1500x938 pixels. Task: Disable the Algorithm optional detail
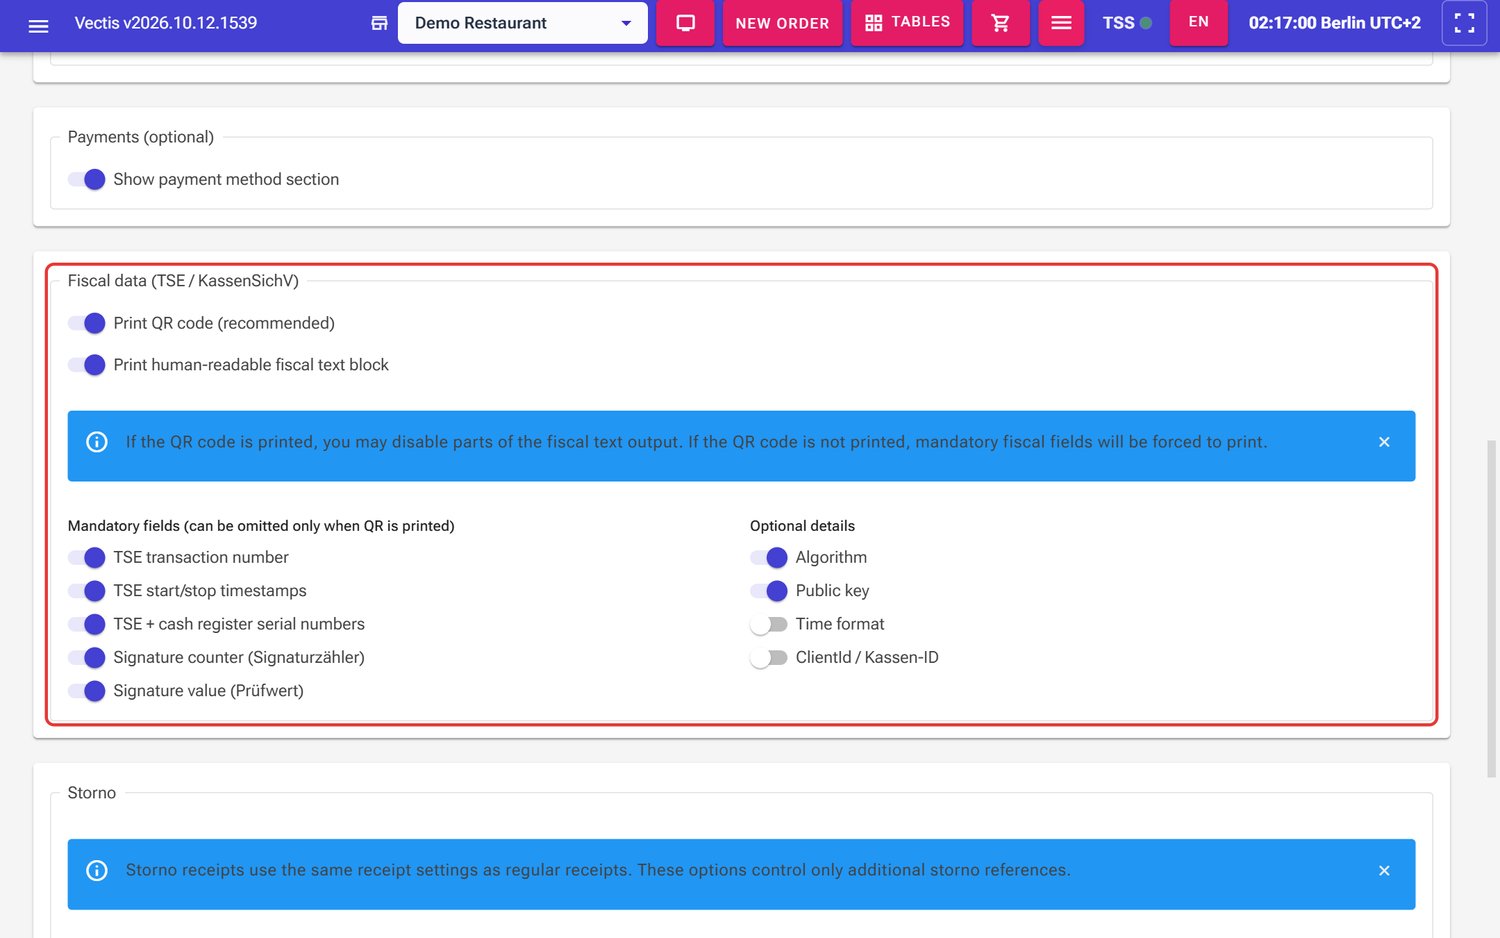(x=769, y=557)
